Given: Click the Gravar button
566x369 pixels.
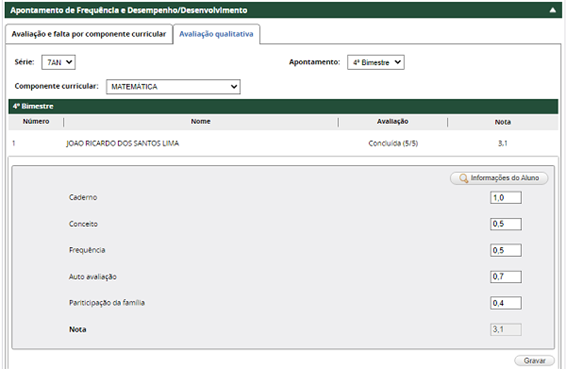Looking at the screenshot, I should [535, 360].
